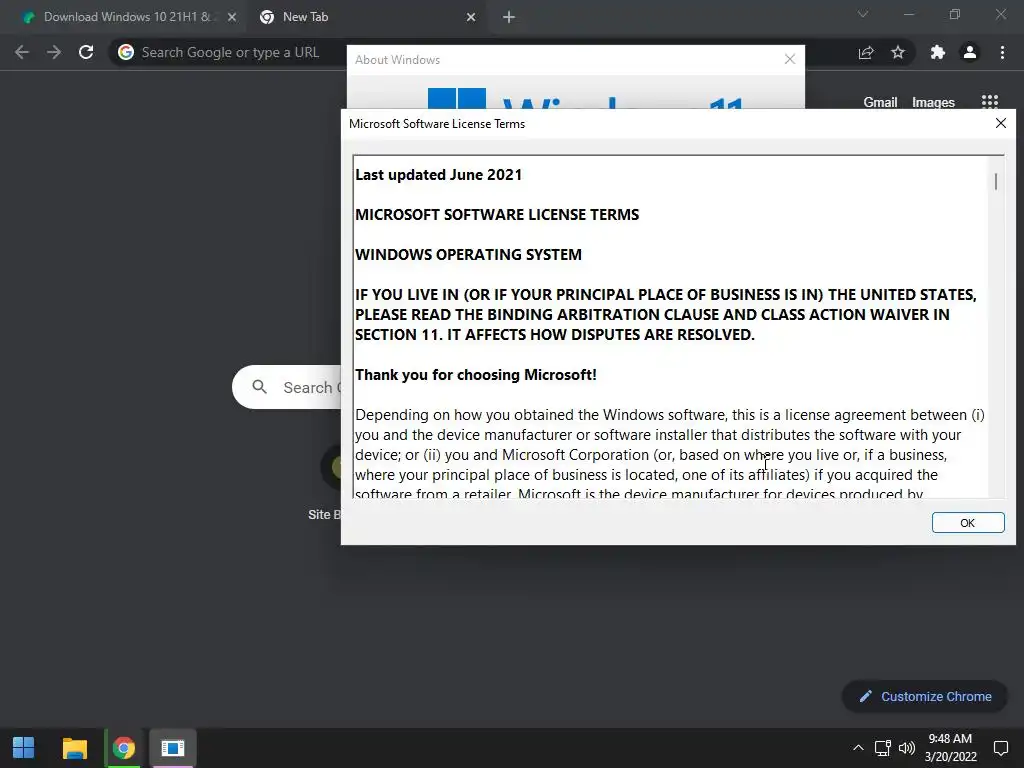Close the About Windows dialog
The width and height of the screenshot is (1024, 768).
pyautogui.click(x=790, y=59)
